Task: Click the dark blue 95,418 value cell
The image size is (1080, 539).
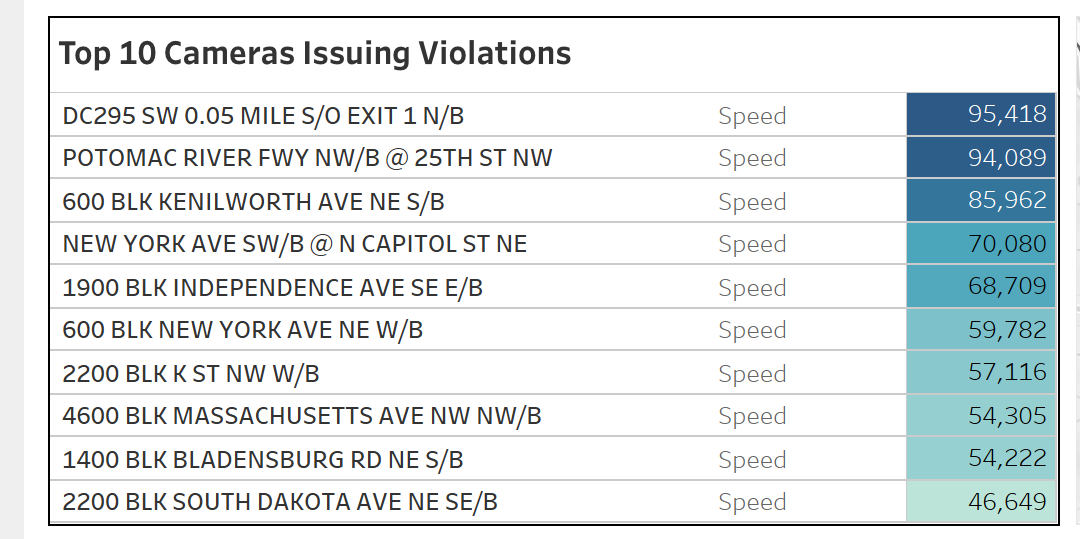Action: point(981,114)
